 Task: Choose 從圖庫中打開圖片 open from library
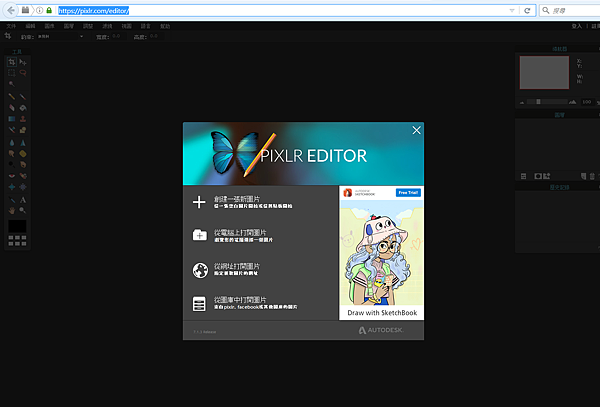pos(245,303)
